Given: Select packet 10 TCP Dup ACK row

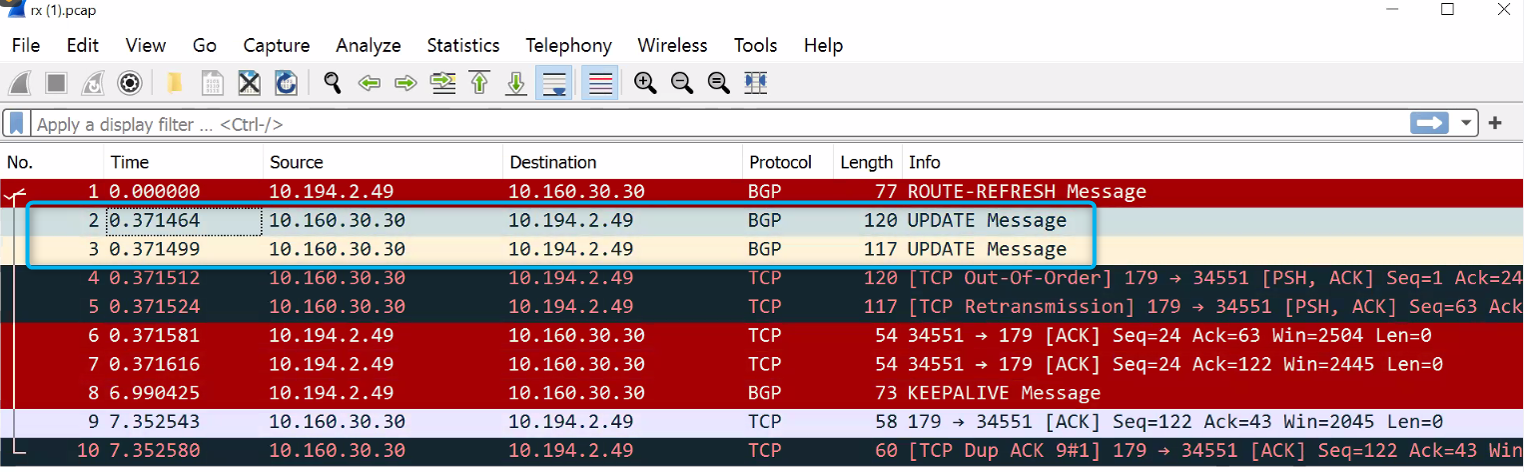Looking at the screenshot, I should point(762,451).
